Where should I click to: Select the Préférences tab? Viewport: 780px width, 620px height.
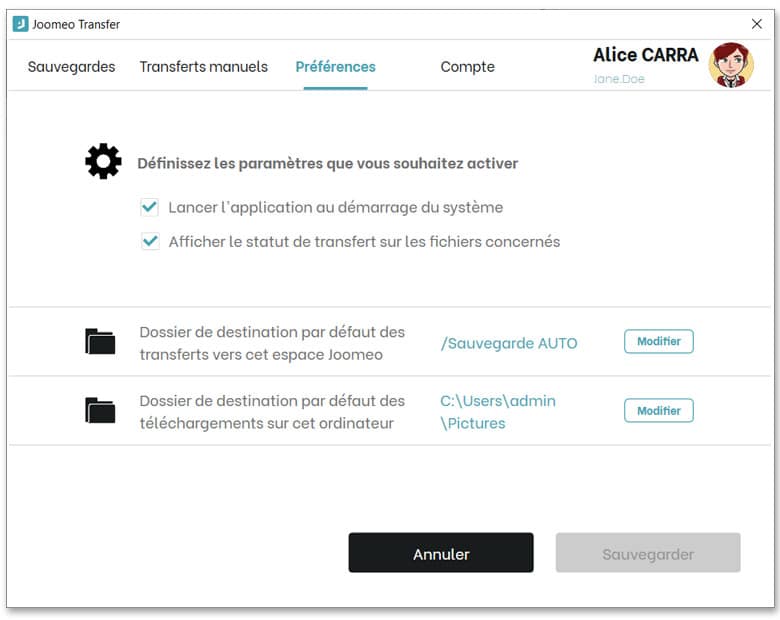click(335, 67)
